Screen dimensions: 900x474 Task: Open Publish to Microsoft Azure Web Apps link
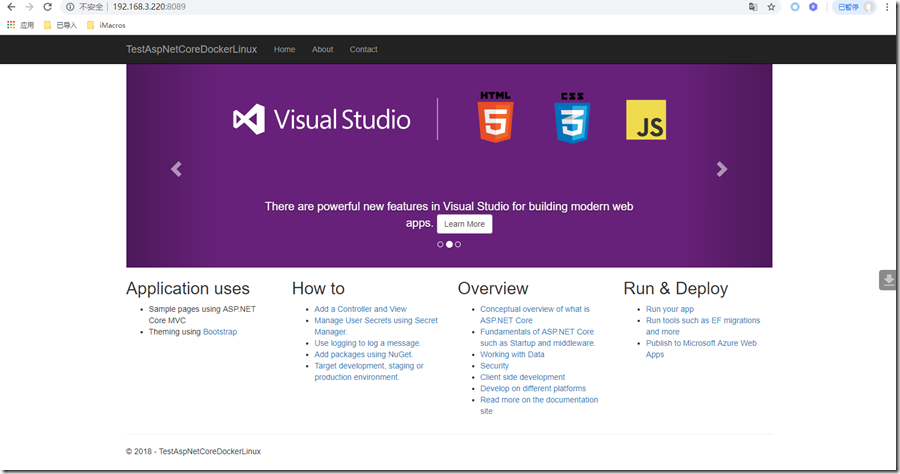tap(701, 348)
